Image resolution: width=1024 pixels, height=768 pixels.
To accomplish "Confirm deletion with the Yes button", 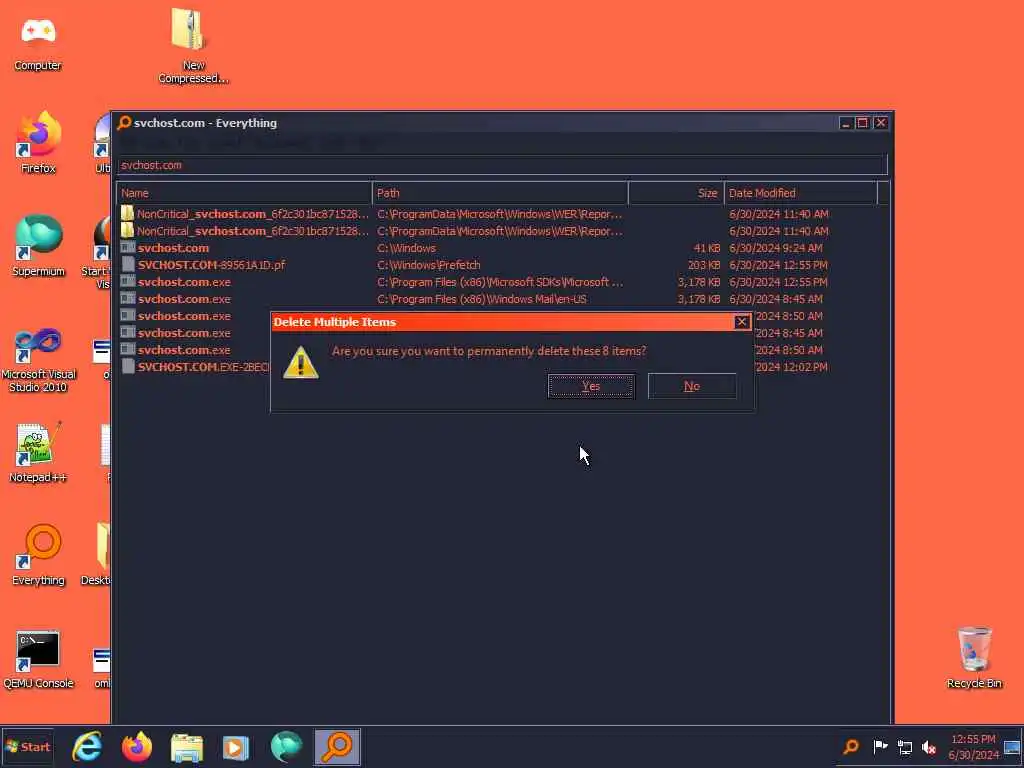I will coord(591,386).
